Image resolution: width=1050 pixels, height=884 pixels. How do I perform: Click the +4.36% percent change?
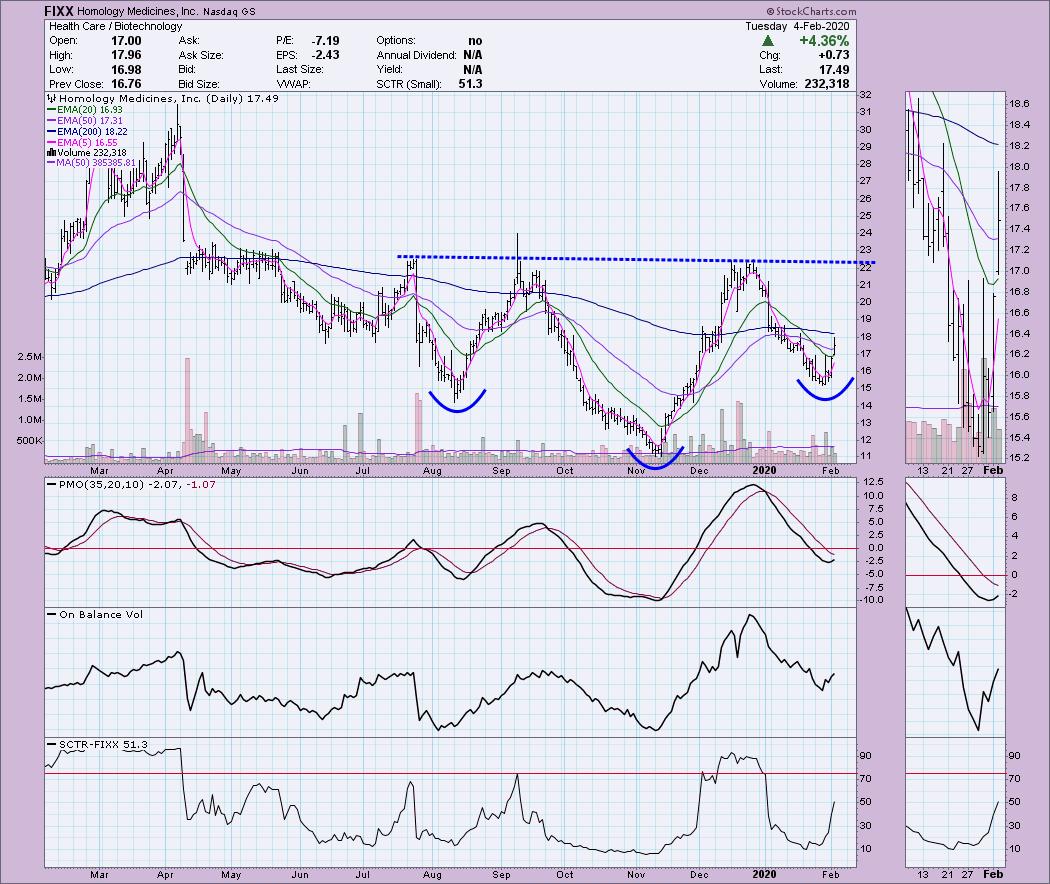(824, 41)
